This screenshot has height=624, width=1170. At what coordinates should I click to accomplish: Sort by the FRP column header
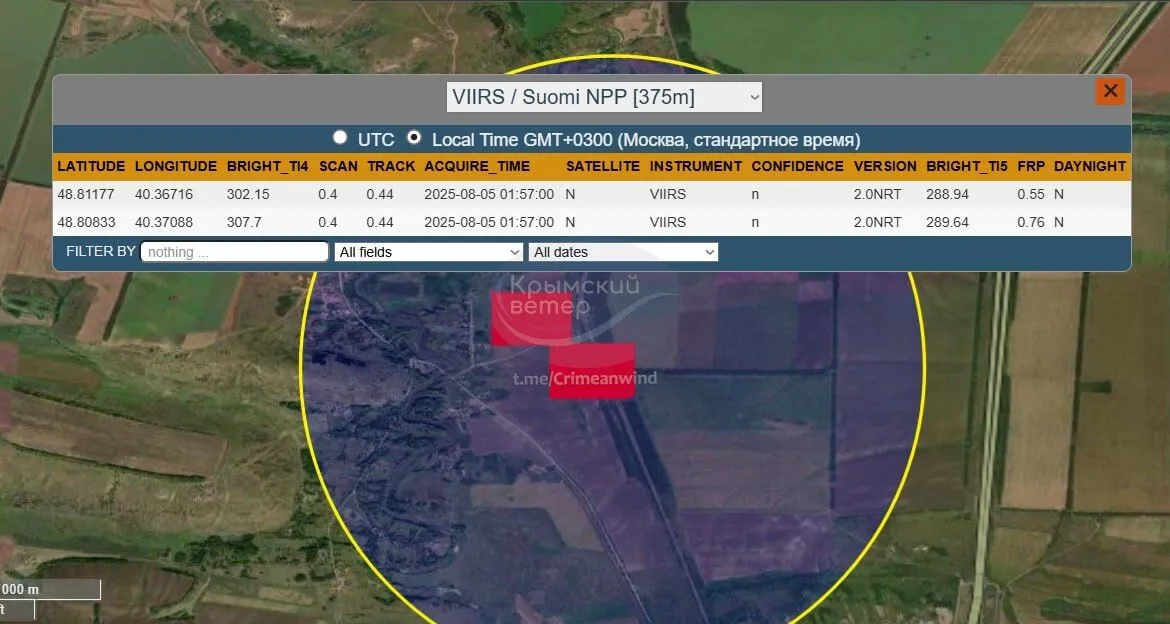tap(1031, 166)
